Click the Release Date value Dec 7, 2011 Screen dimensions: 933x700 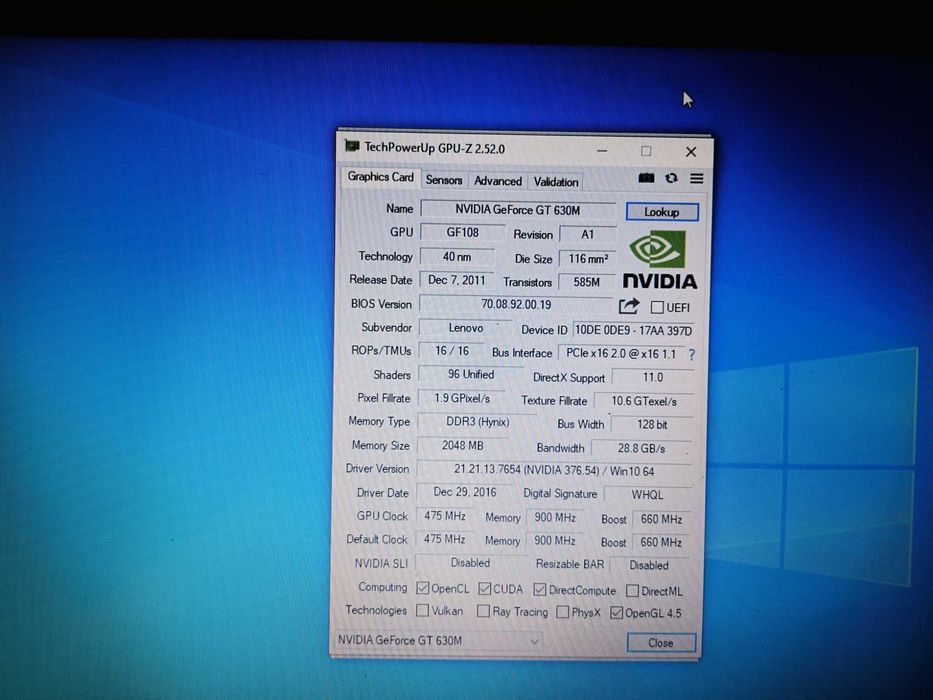[x=456, y=280]
